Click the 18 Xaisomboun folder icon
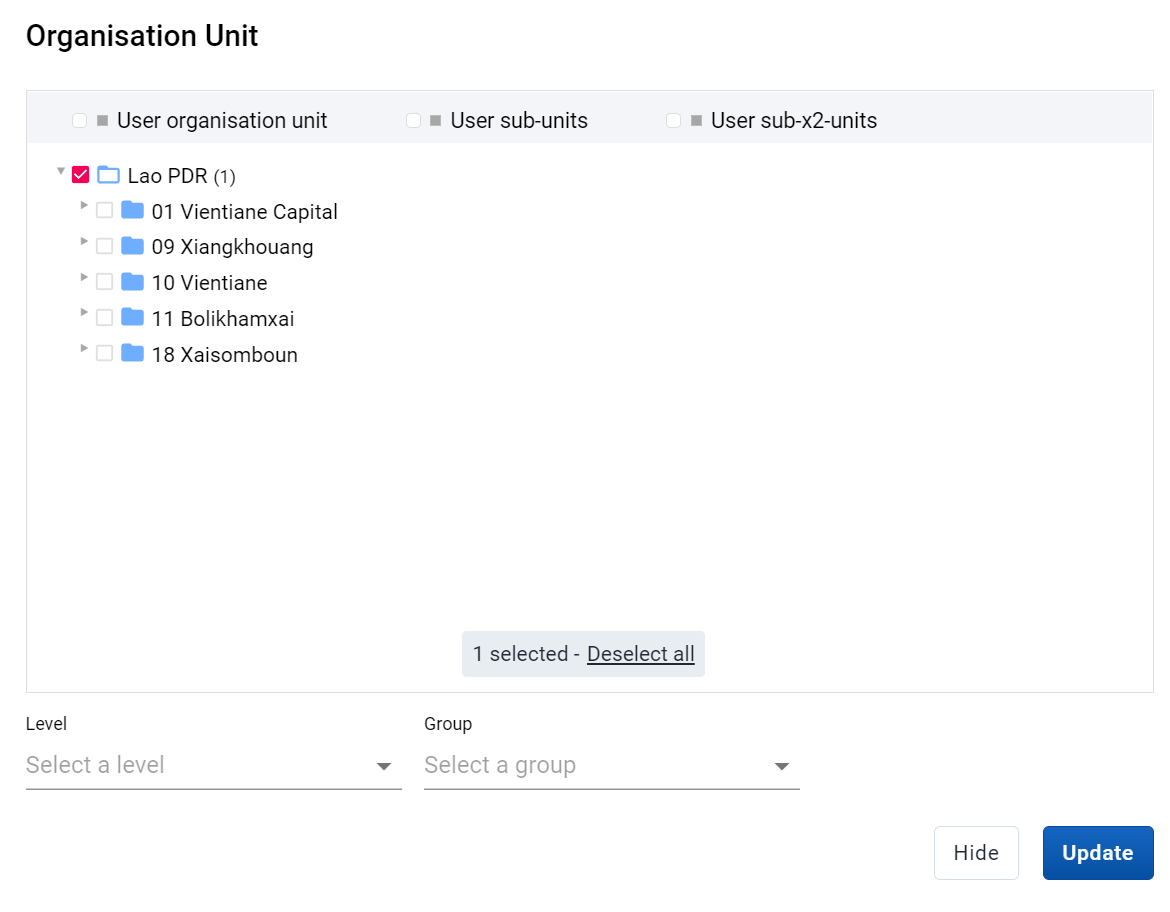This screenshot has width=1170, height=912. (x=133, y=353)
